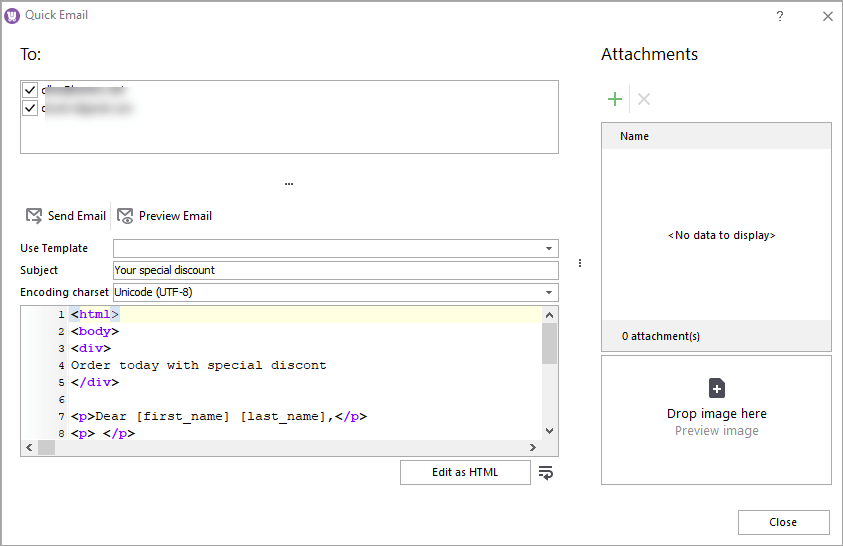Screen dimensions: 843x546
Task: Toggle the word wrap icon beside Edit as HTML
Action: click(x=545, y=473)
